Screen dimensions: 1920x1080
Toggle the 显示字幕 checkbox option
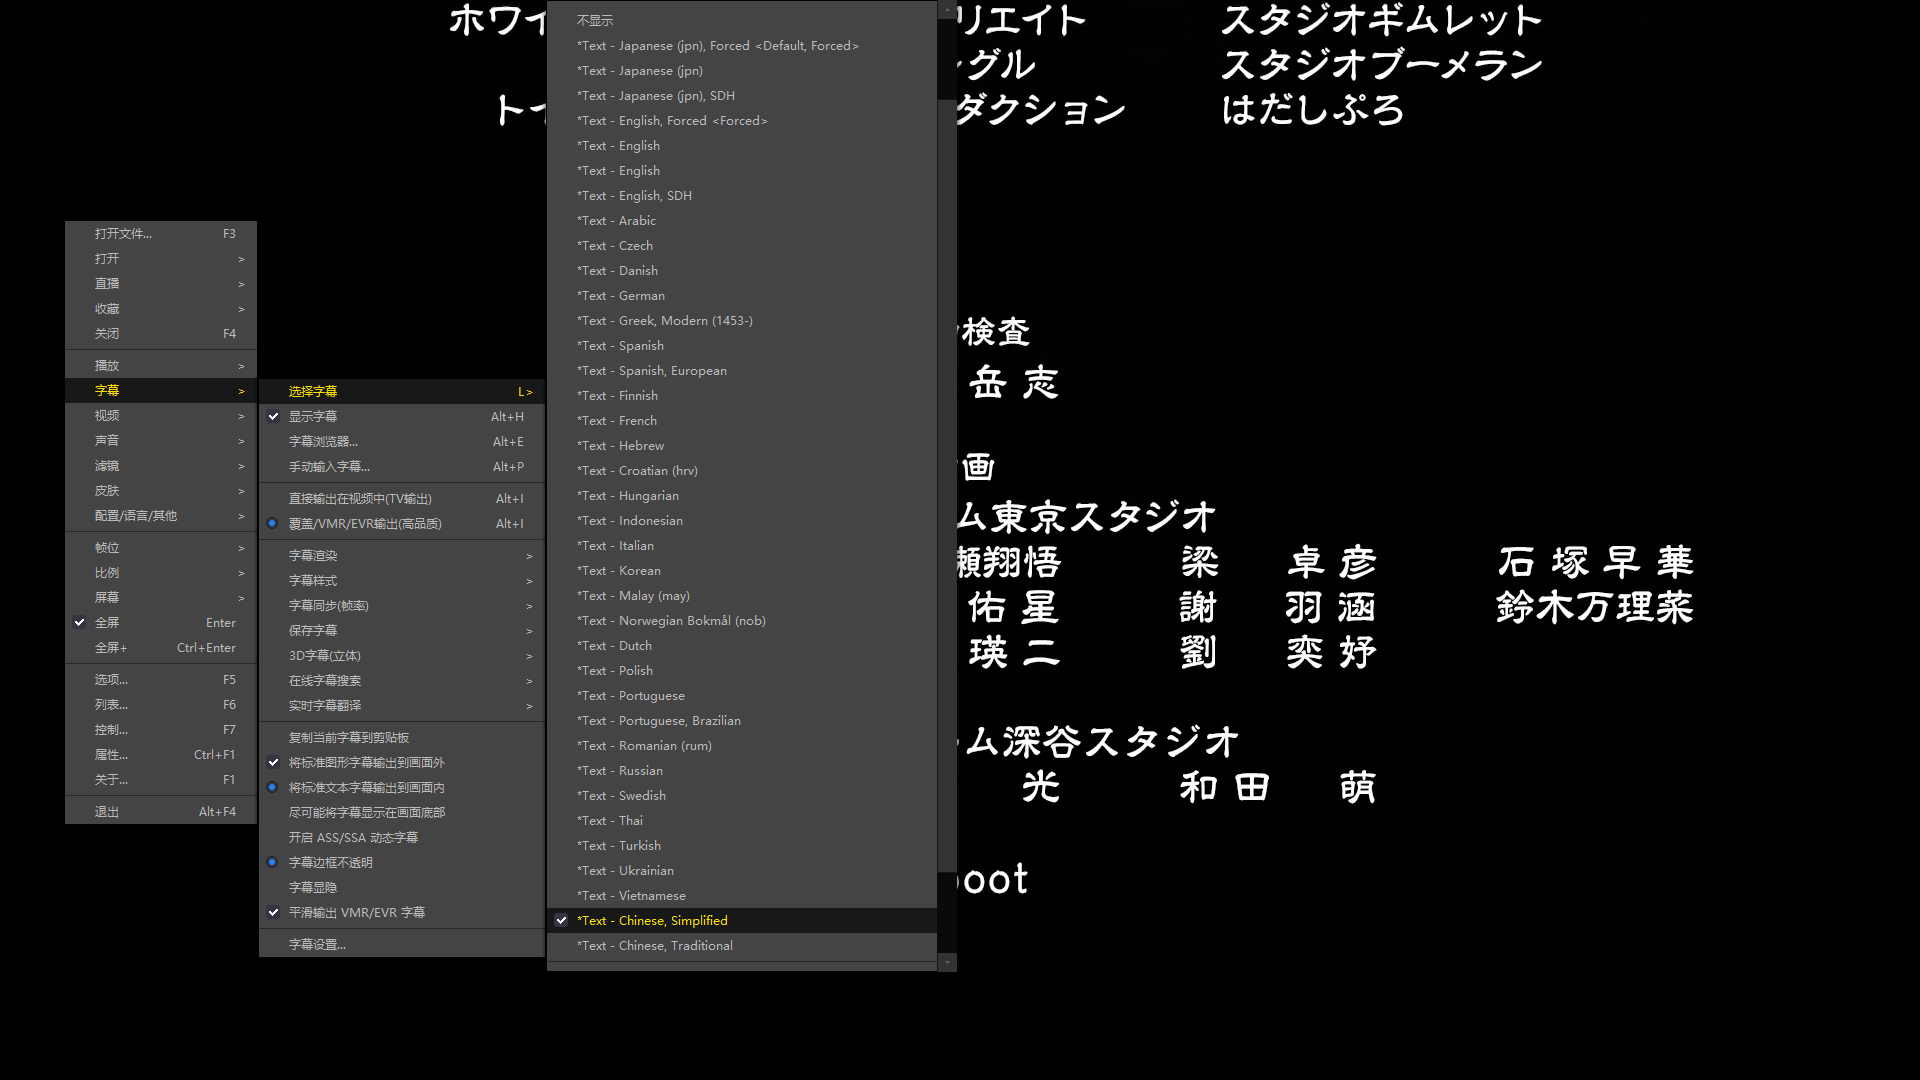[401, 416]
